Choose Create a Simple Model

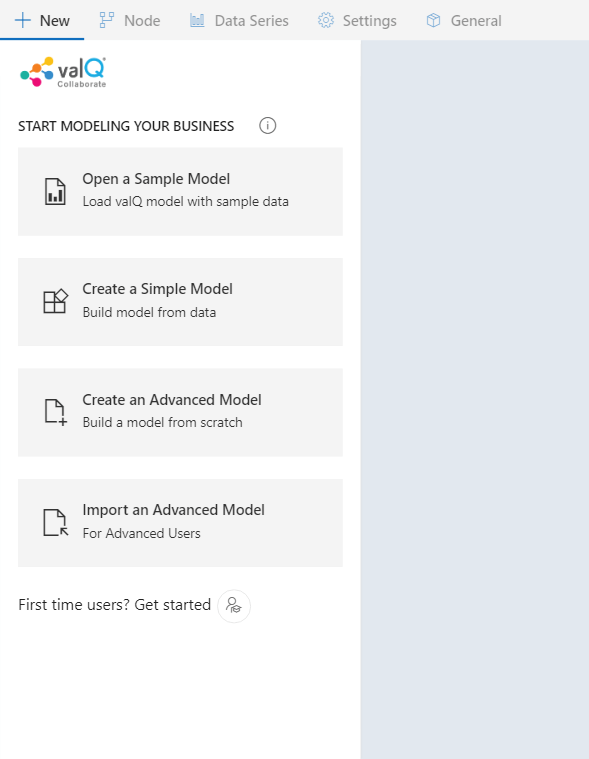point(180,302)
